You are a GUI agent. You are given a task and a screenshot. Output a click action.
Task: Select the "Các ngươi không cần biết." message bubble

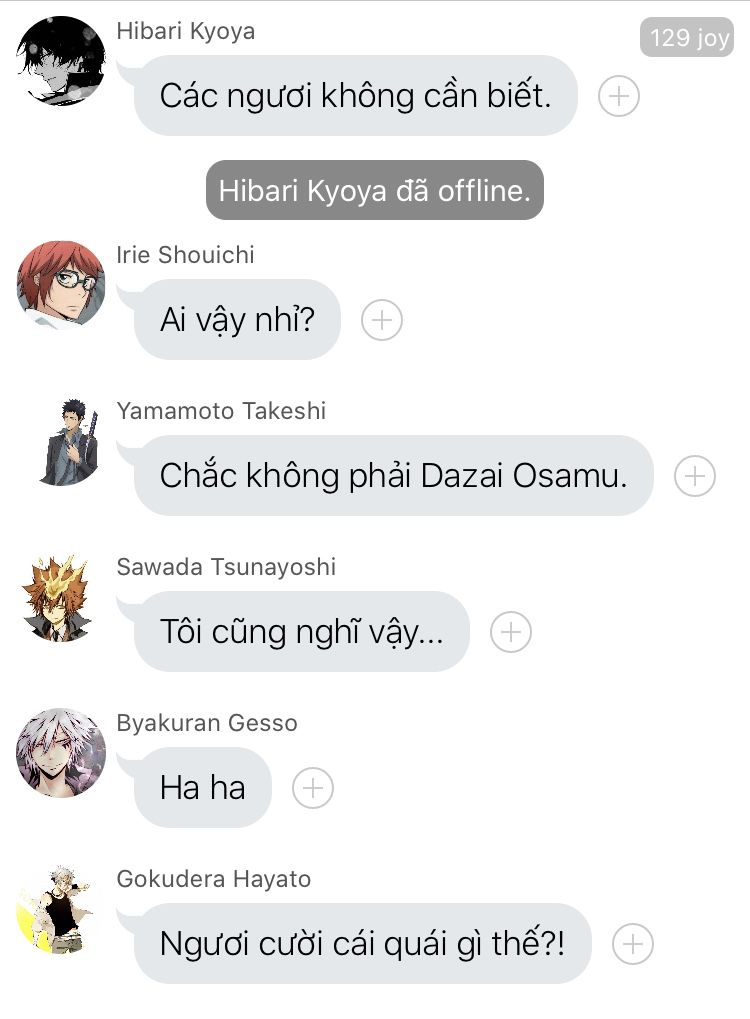pos(356,96)
